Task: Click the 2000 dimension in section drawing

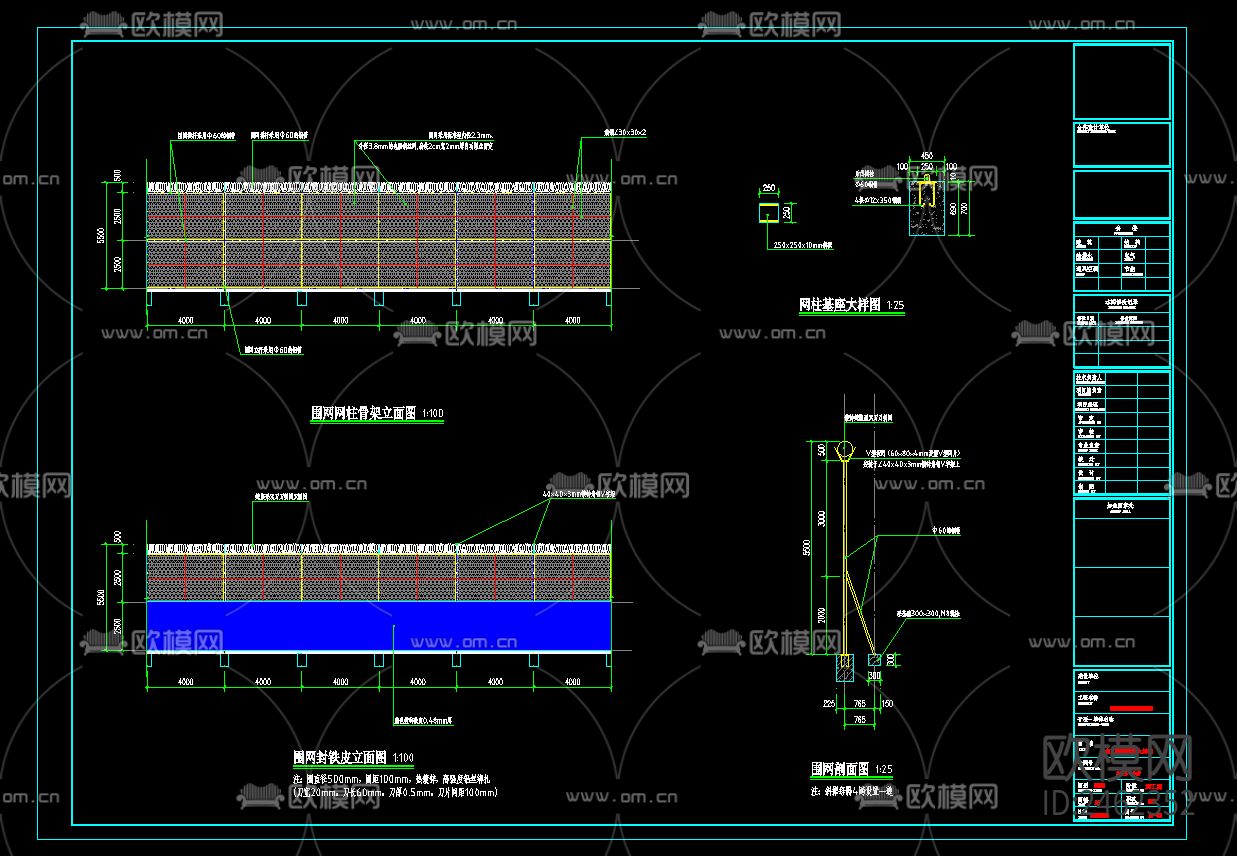Action: click(x=823, y=614)
